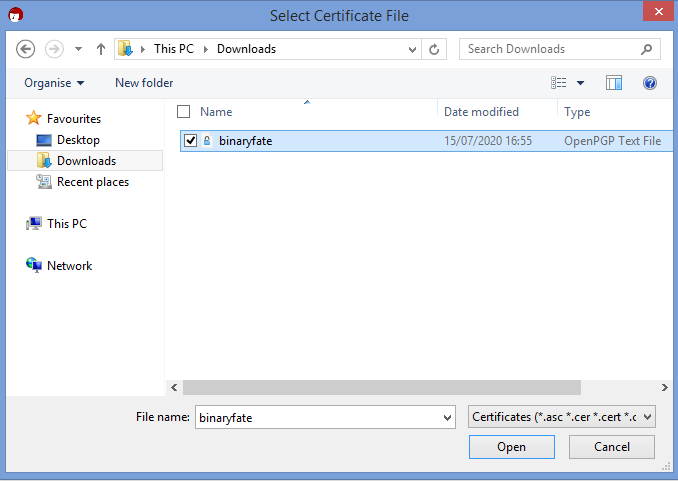Go up one folder level

tap(101, 49)
